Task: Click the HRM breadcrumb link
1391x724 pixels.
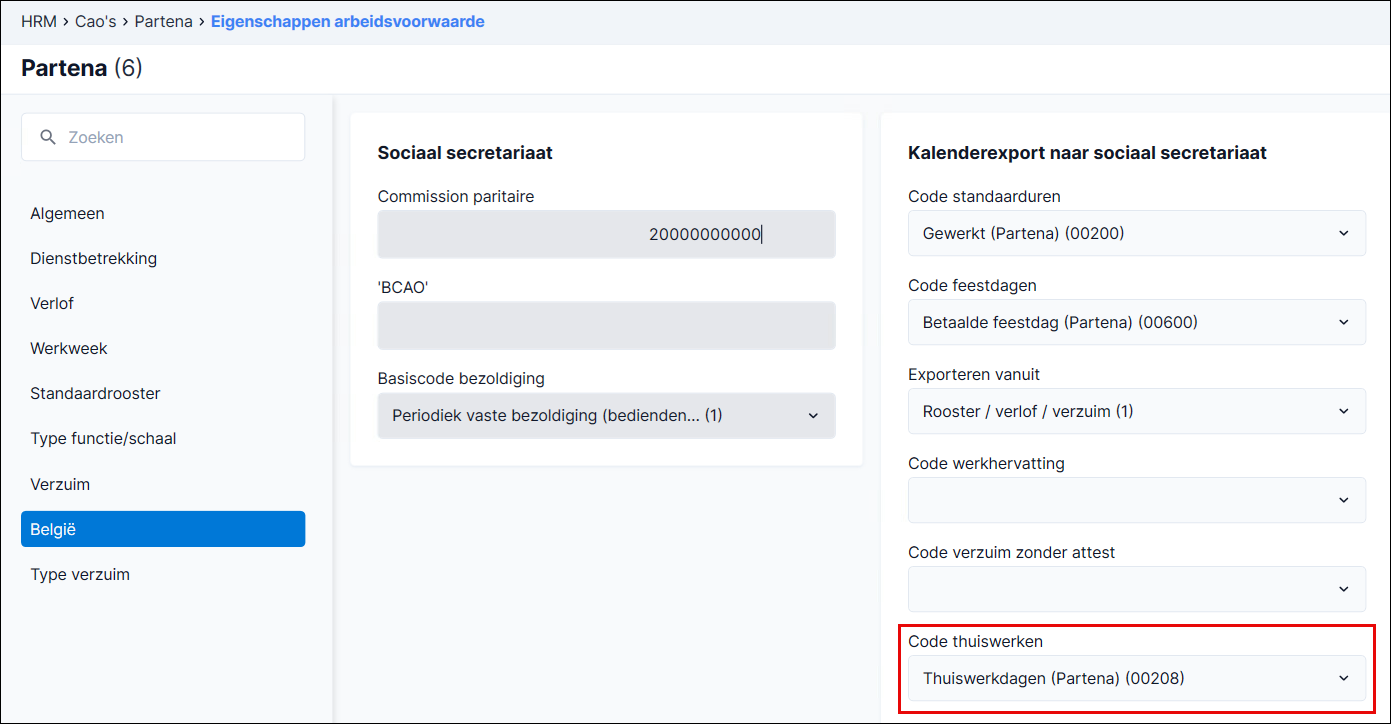Action: click(x=38, y=21)
